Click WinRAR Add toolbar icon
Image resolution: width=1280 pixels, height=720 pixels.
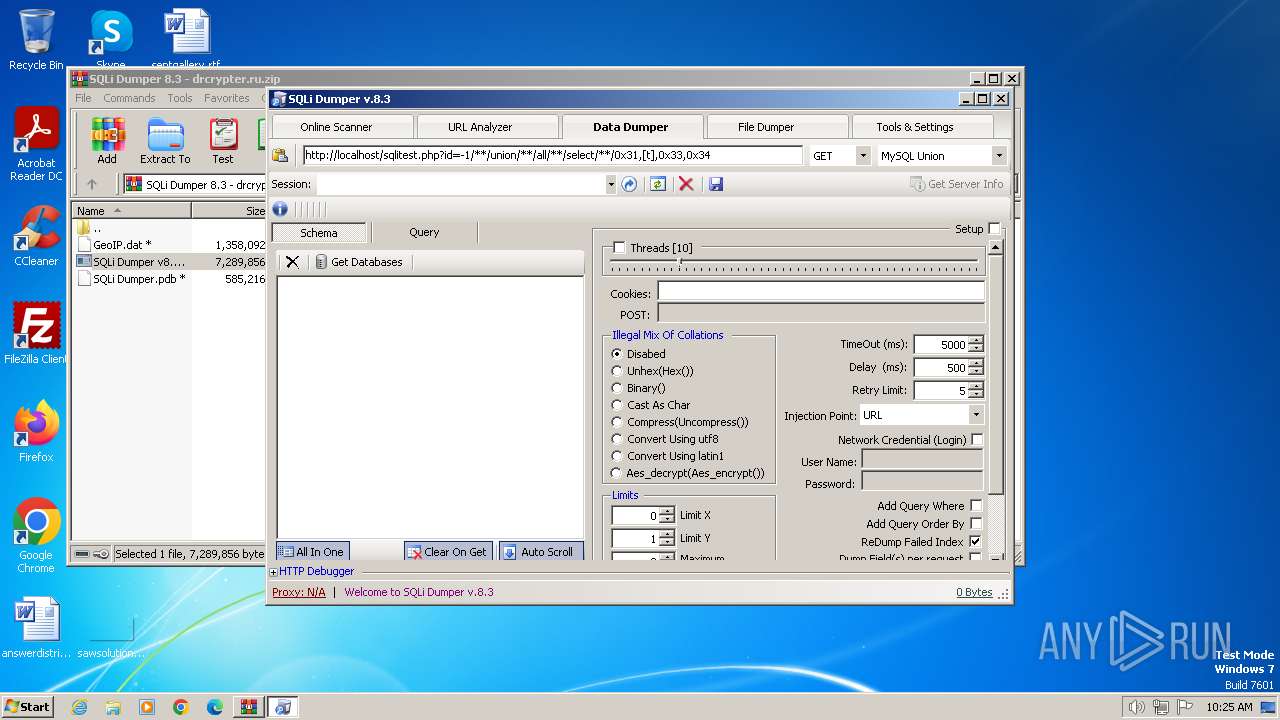click(x=107, y=141)
